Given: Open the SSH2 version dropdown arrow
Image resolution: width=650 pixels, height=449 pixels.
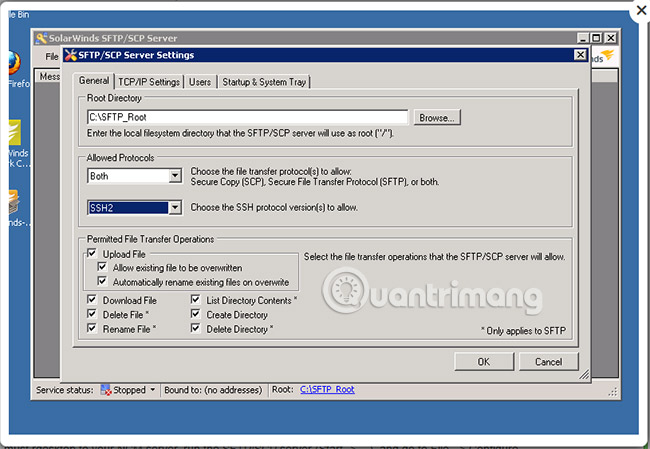Looking at the screenshot, I should pos(175,207).
